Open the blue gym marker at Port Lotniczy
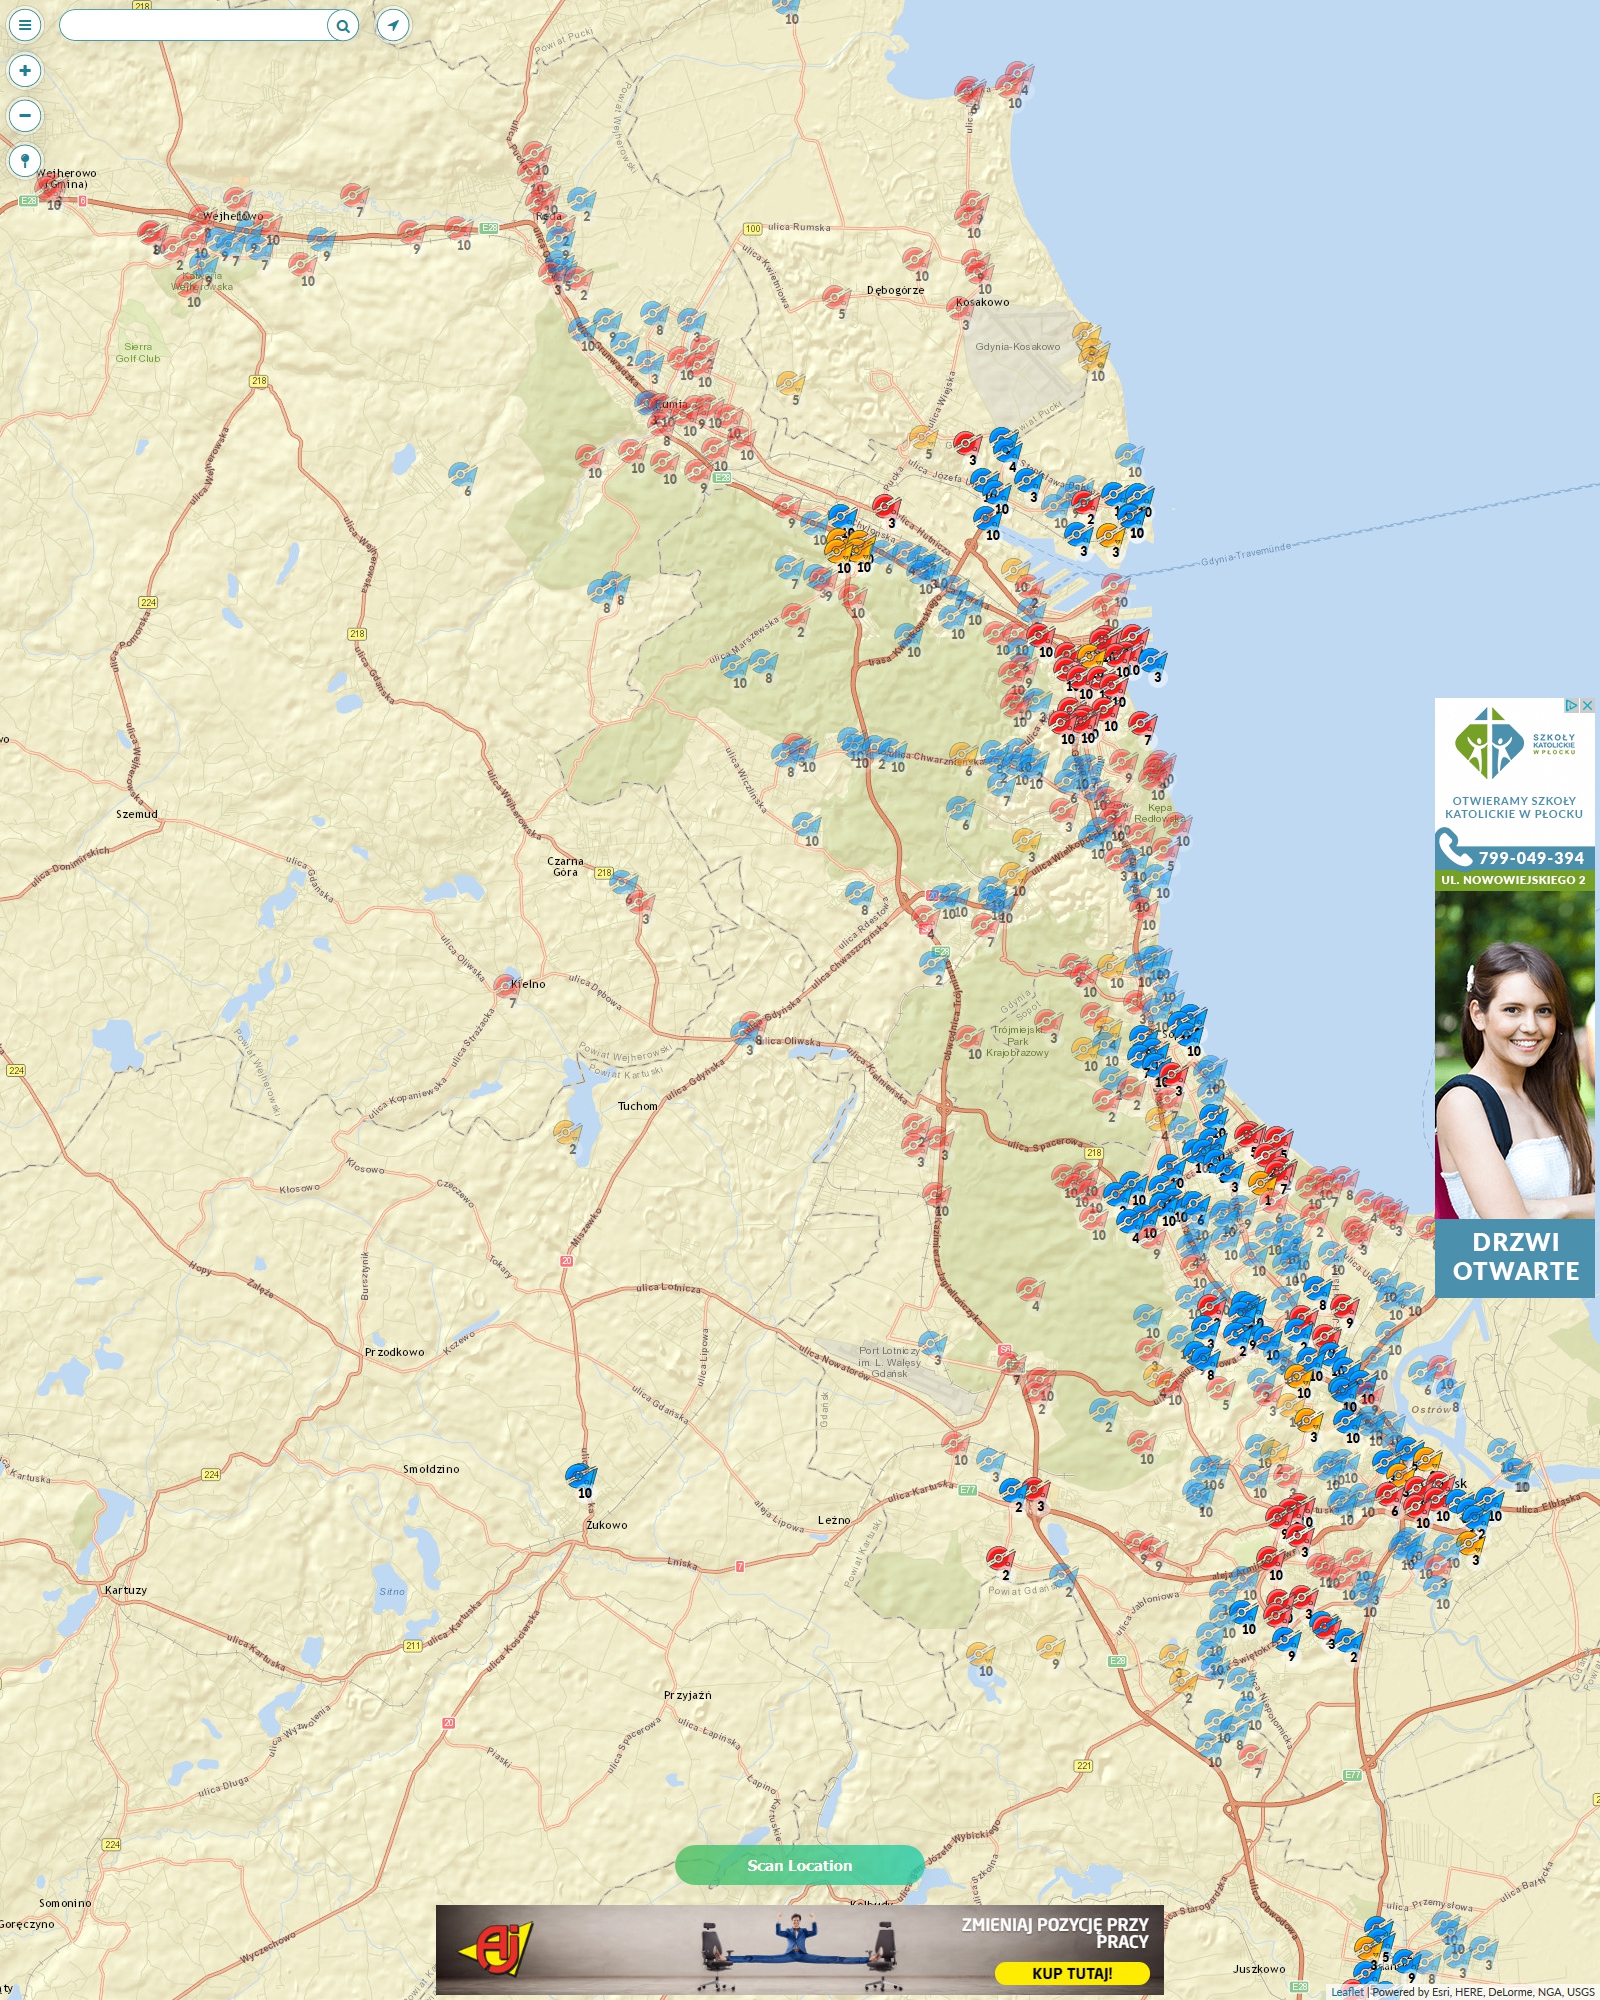Screen dimensions: 1600x2000 pos(932,1343)
